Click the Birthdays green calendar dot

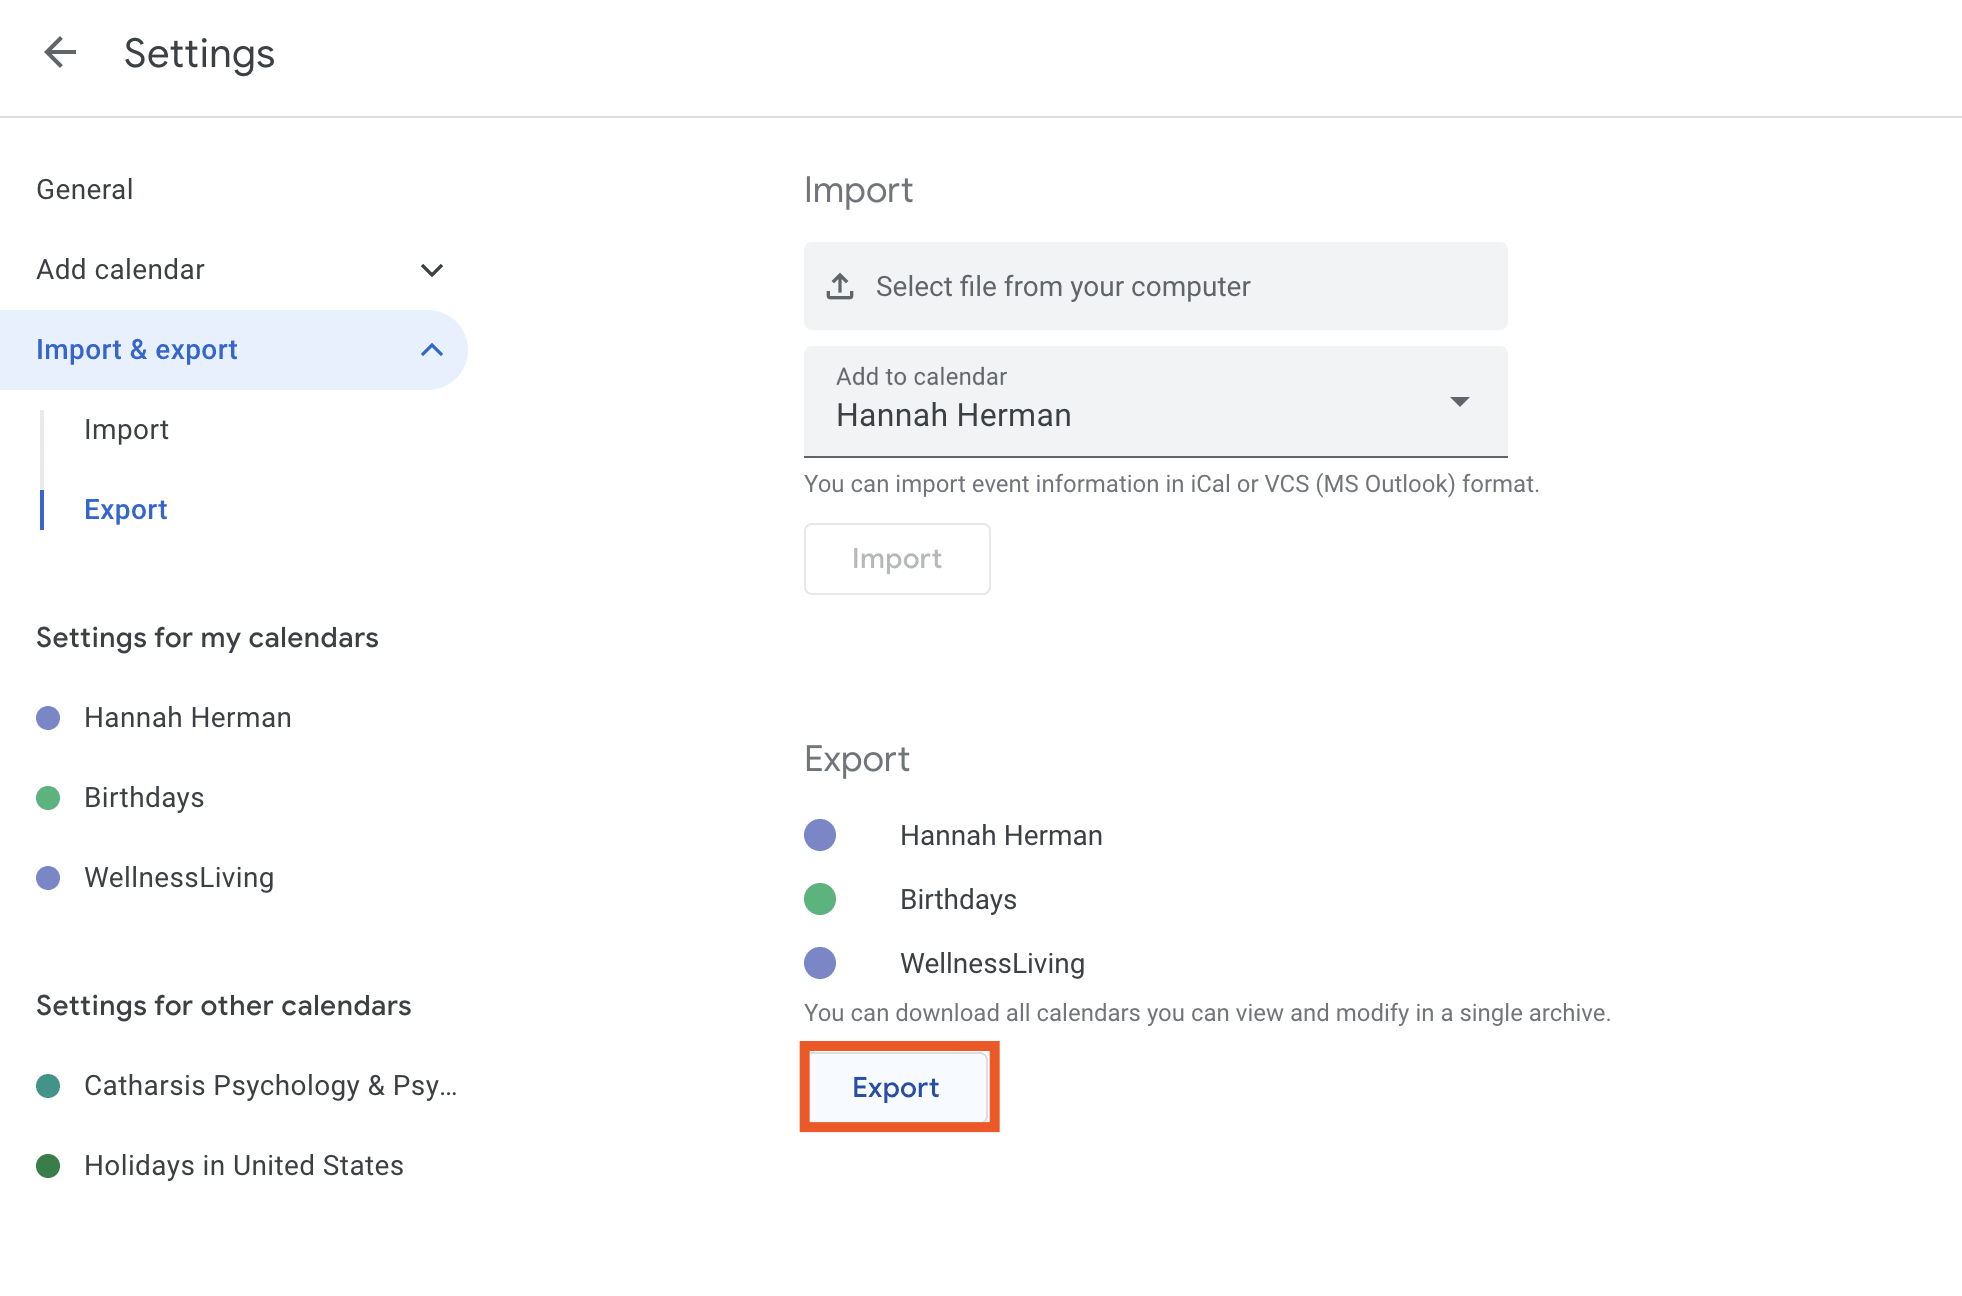coord(47,798)
